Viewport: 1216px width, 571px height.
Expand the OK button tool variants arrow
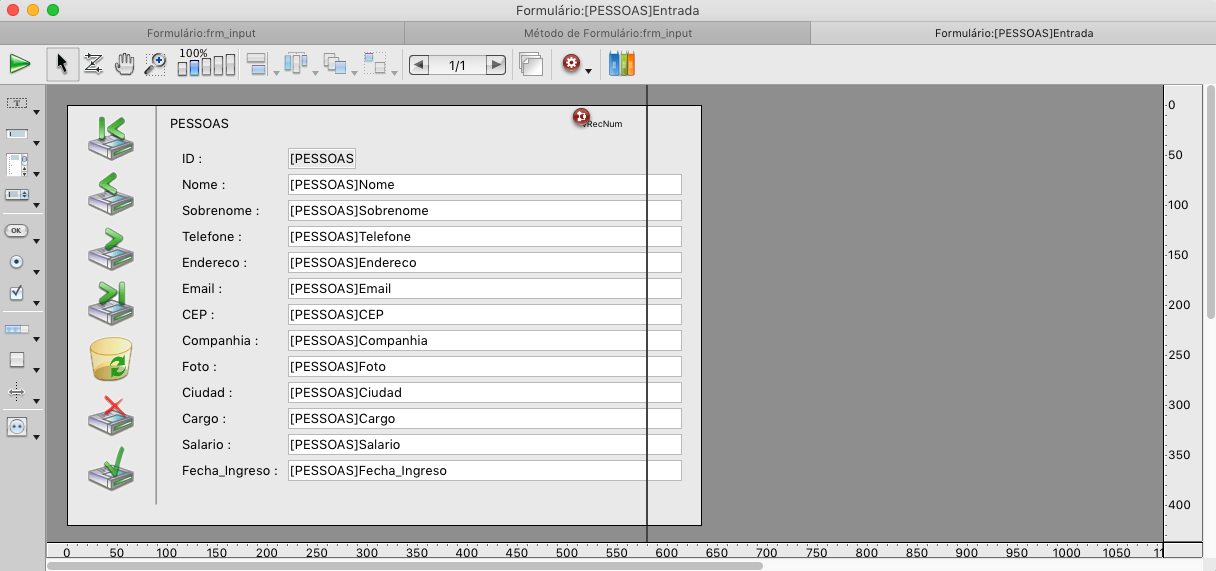click(x=37, y=241)
